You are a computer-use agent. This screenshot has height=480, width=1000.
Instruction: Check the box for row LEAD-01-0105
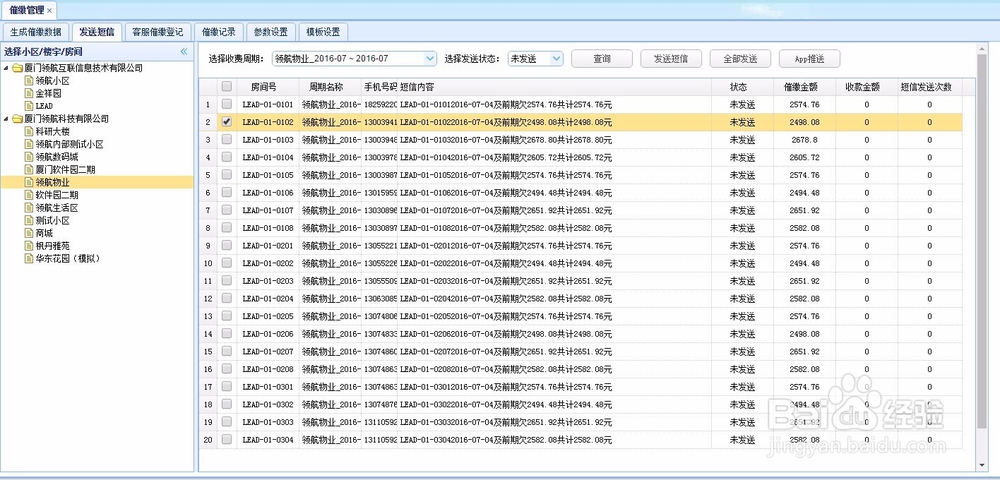coord(226,175)
